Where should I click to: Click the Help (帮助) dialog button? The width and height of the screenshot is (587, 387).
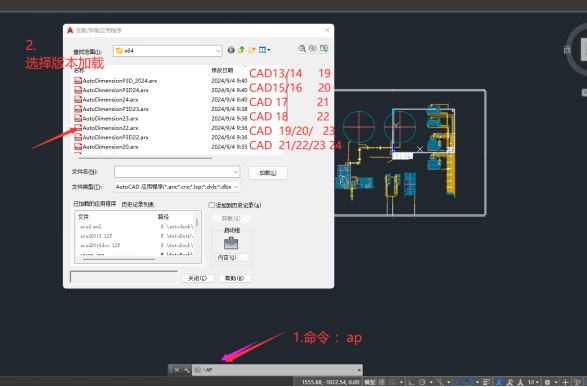pos(235,278)
